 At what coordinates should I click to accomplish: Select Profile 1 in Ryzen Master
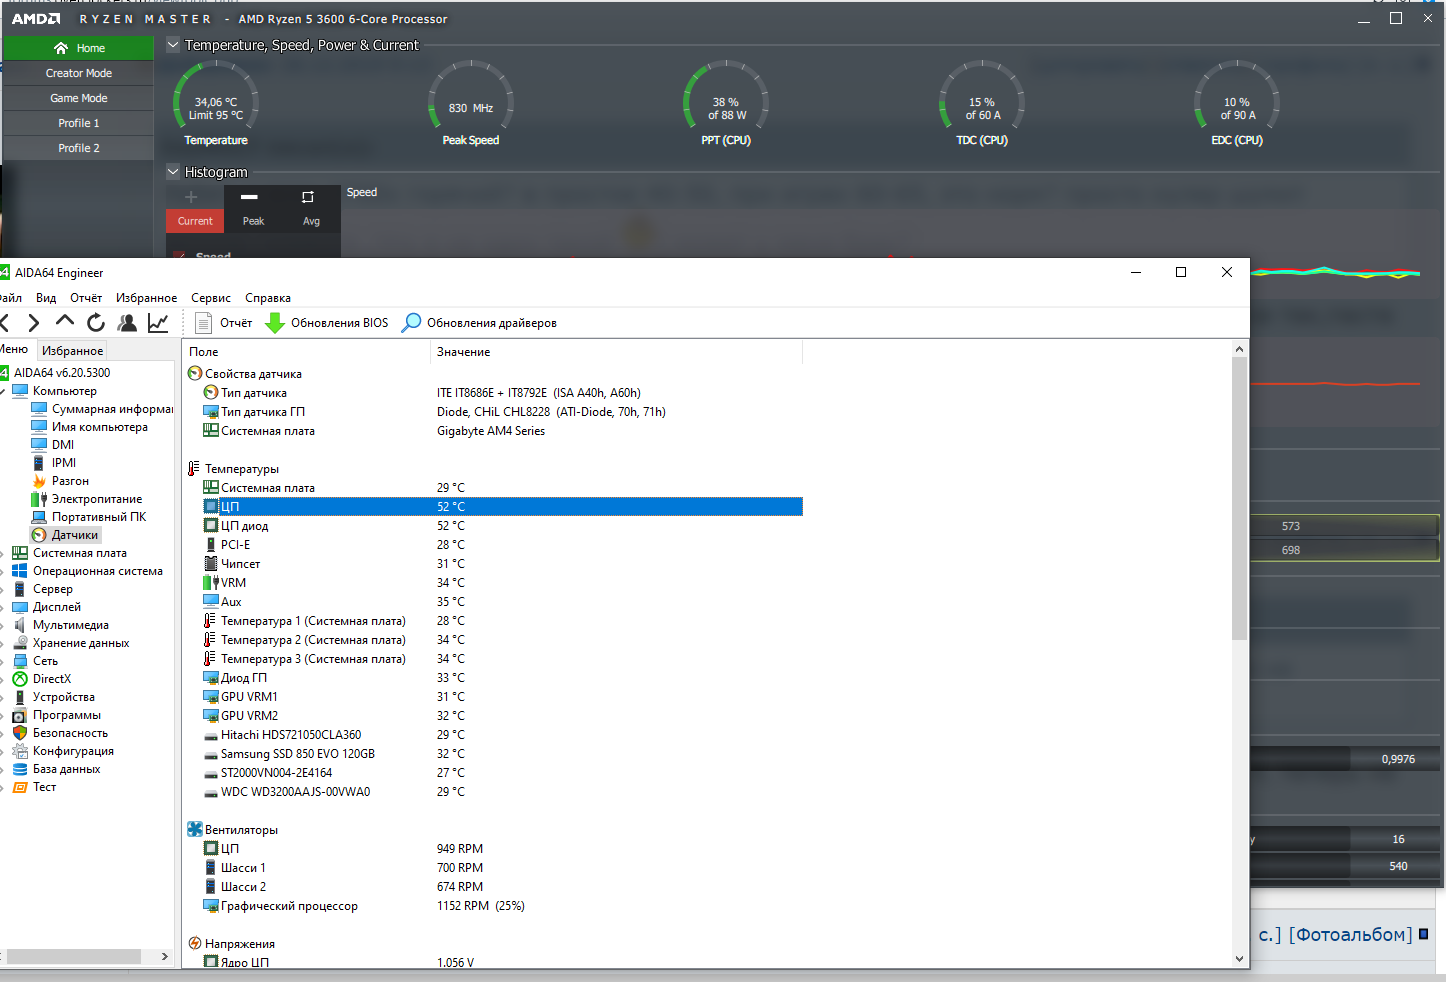[x=78, y=123]
